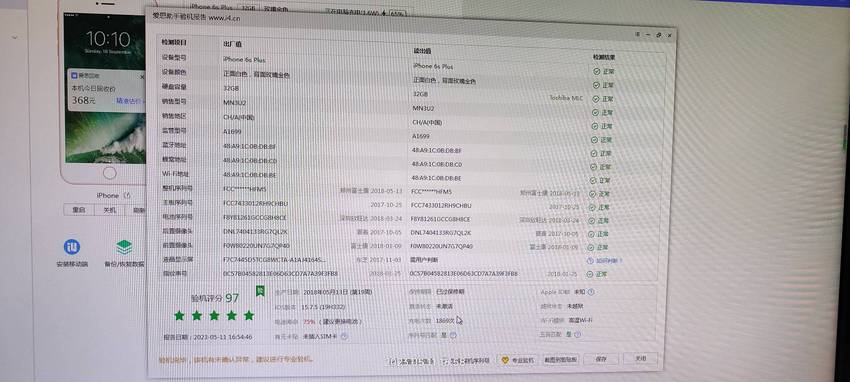Image resolution: width=850 pixels, height=382 pixels.
Task: Click the 专业验机 button
Action: [x=517, y=359]
